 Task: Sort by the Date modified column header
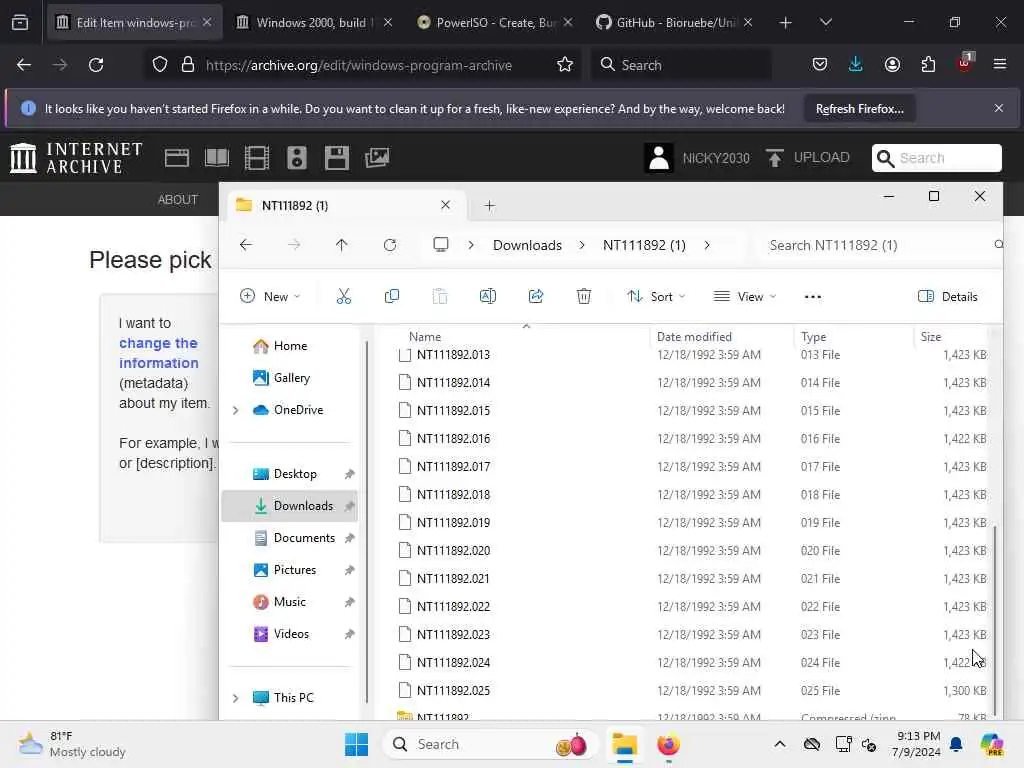(x=694, y=337)
